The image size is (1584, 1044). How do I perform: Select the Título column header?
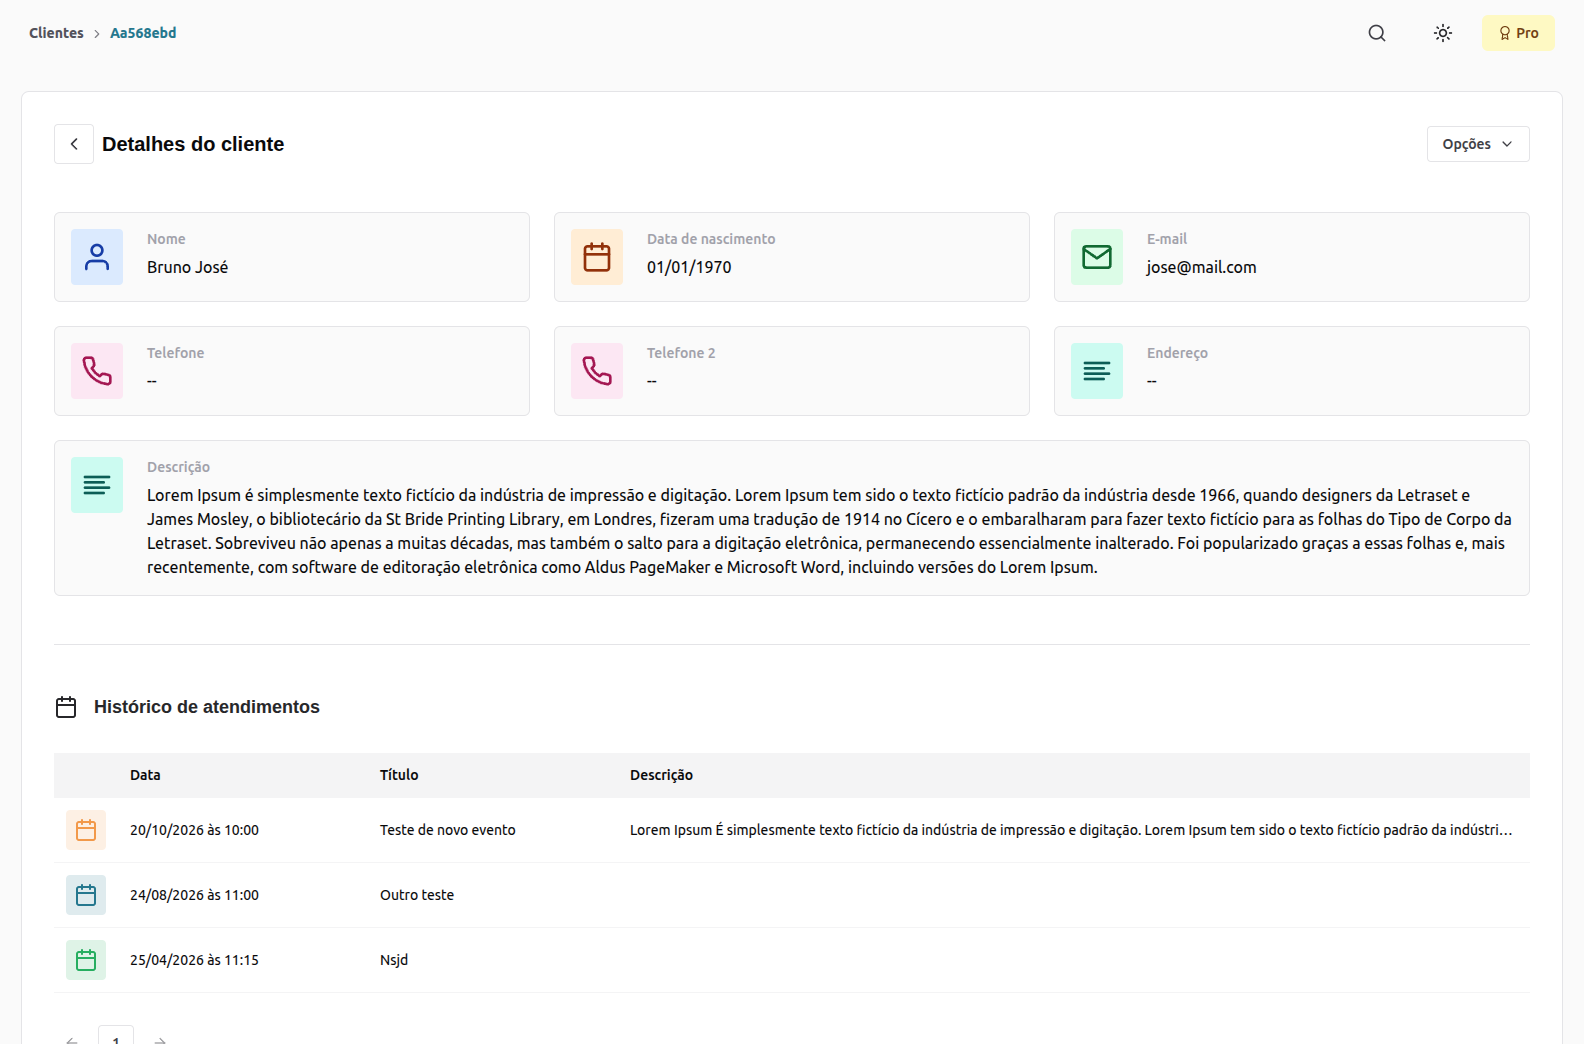click(399, 775)
